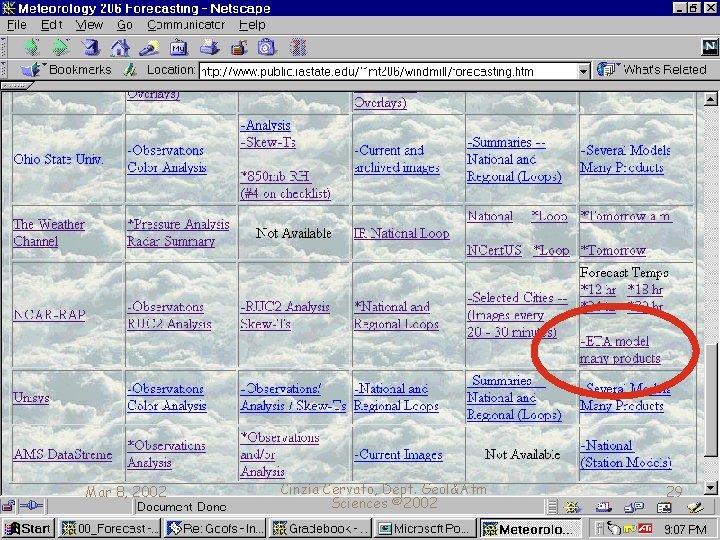Open the ETA model many products link
Image resolution: width=720 pixels, height=540 pixels.
(x=620, y=349)
